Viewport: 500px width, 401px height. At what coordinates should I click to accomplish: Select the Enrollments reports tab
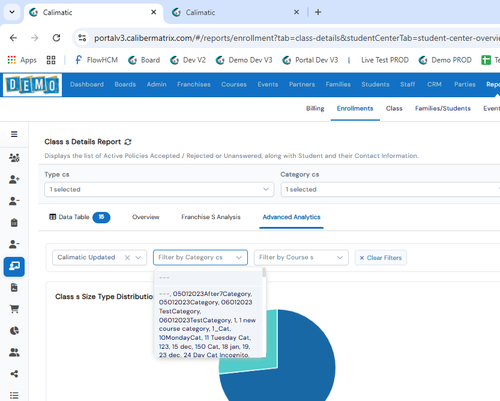[x=355, y=108]
